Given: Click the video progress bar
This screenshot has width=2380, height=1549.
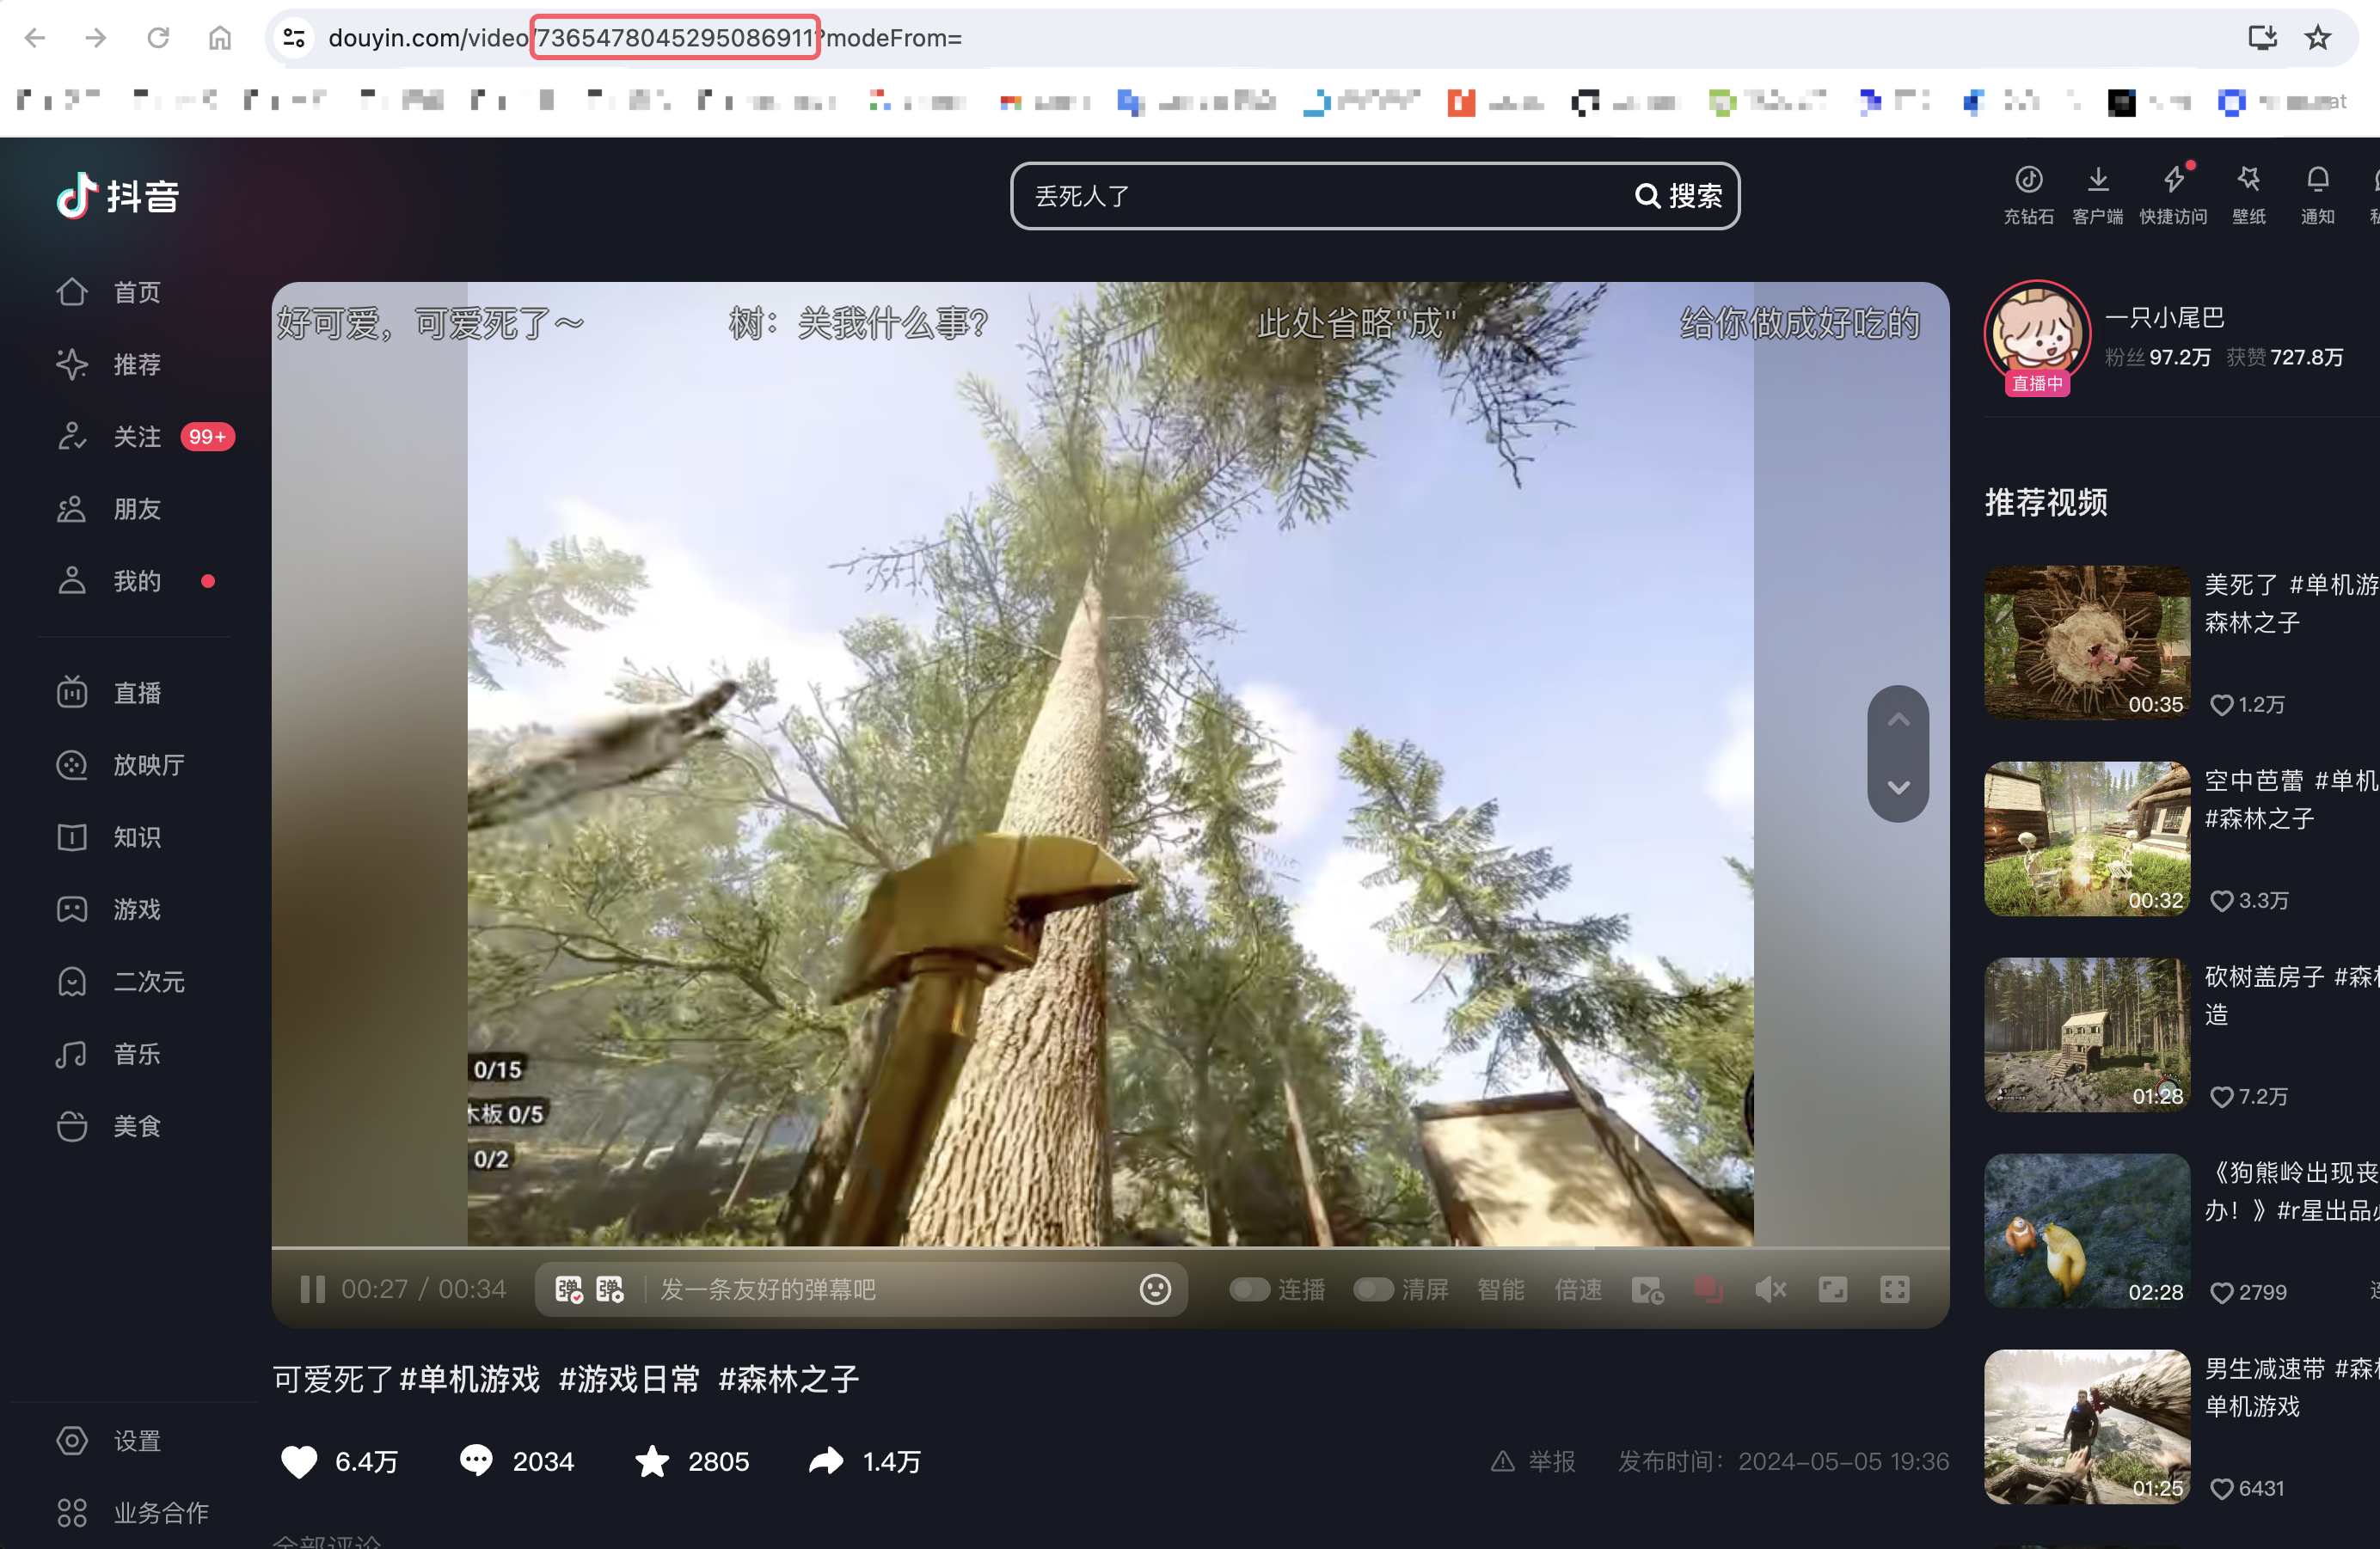Looking at the screenshot, I should pyautogui.click(x=1110, y=1248).
